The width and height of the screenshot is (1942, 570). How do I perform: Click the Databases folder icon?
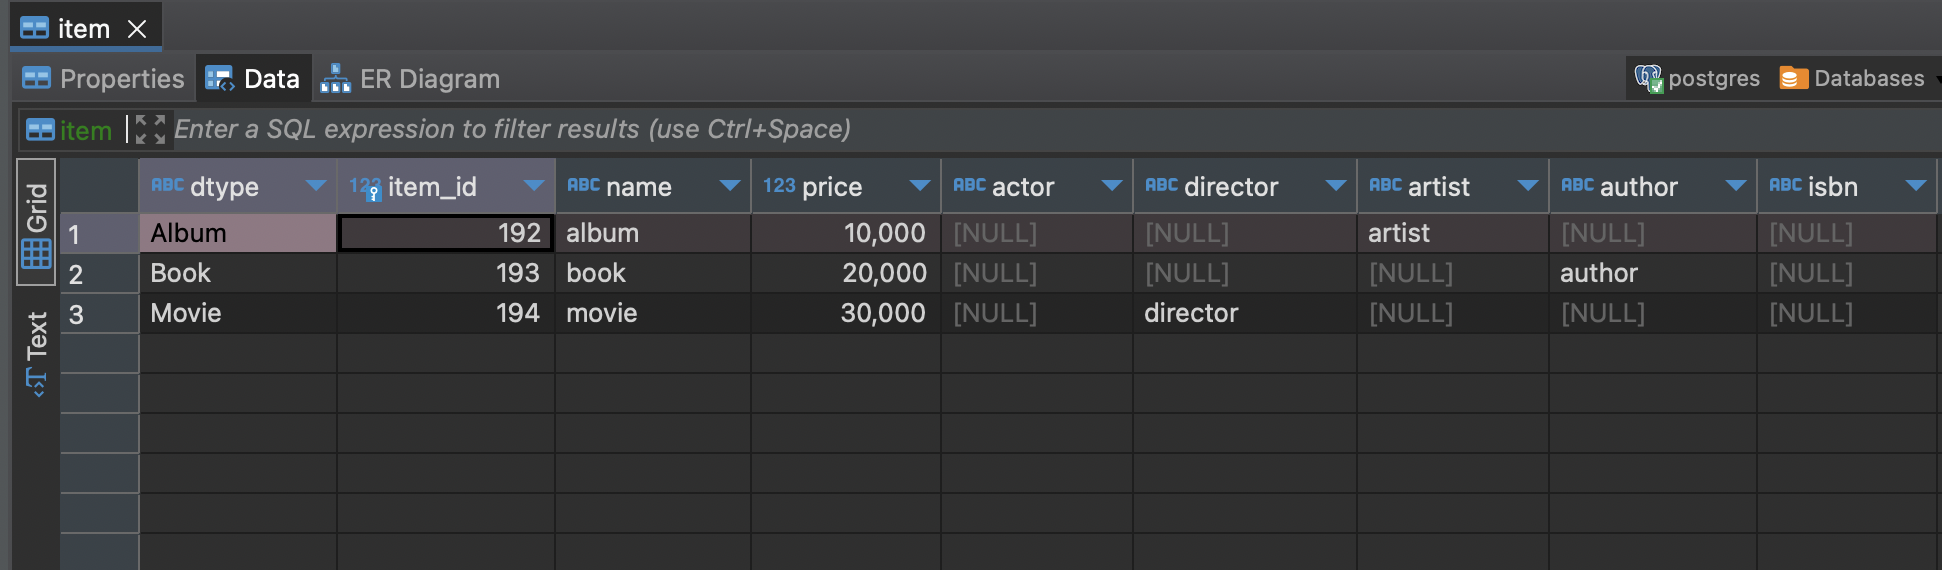pyautogui.click(x=1793, y=78)
